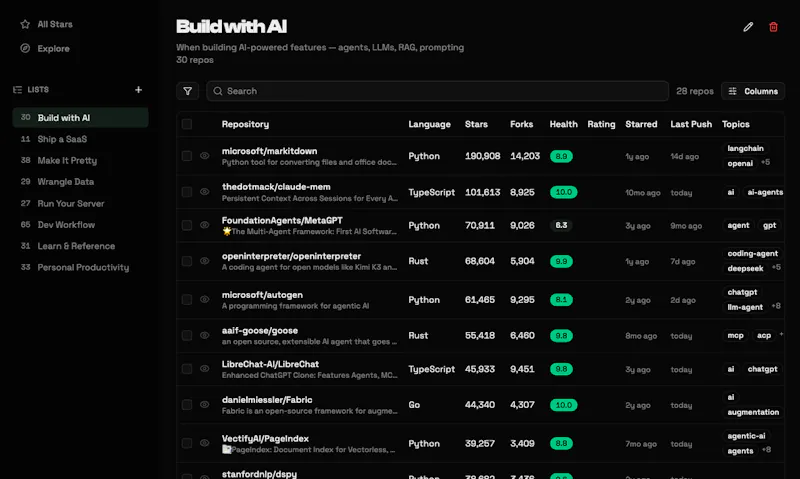Click inside the Search repos field
800x479 pixels.
tap(438, 91)
